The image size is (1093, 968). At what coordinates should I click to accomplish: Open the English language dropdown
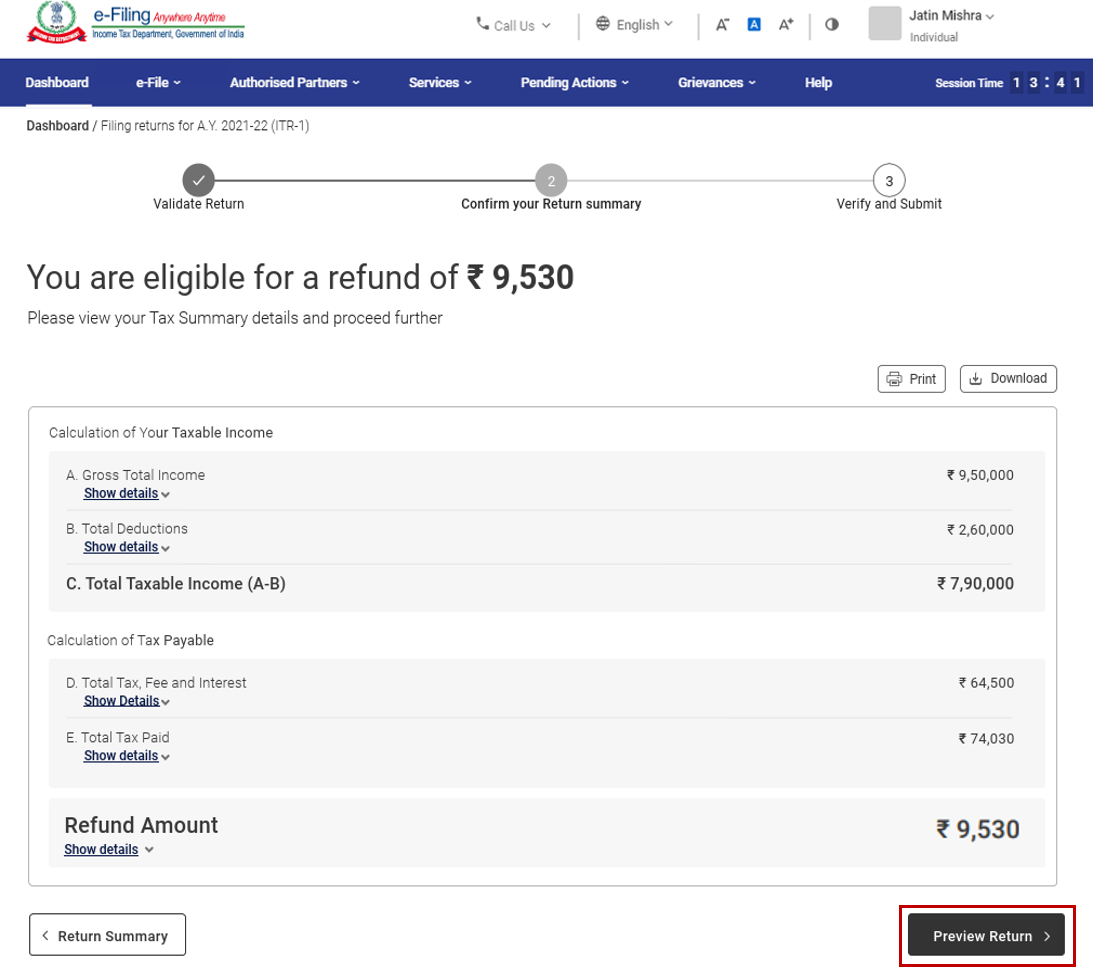pos(635,23)
